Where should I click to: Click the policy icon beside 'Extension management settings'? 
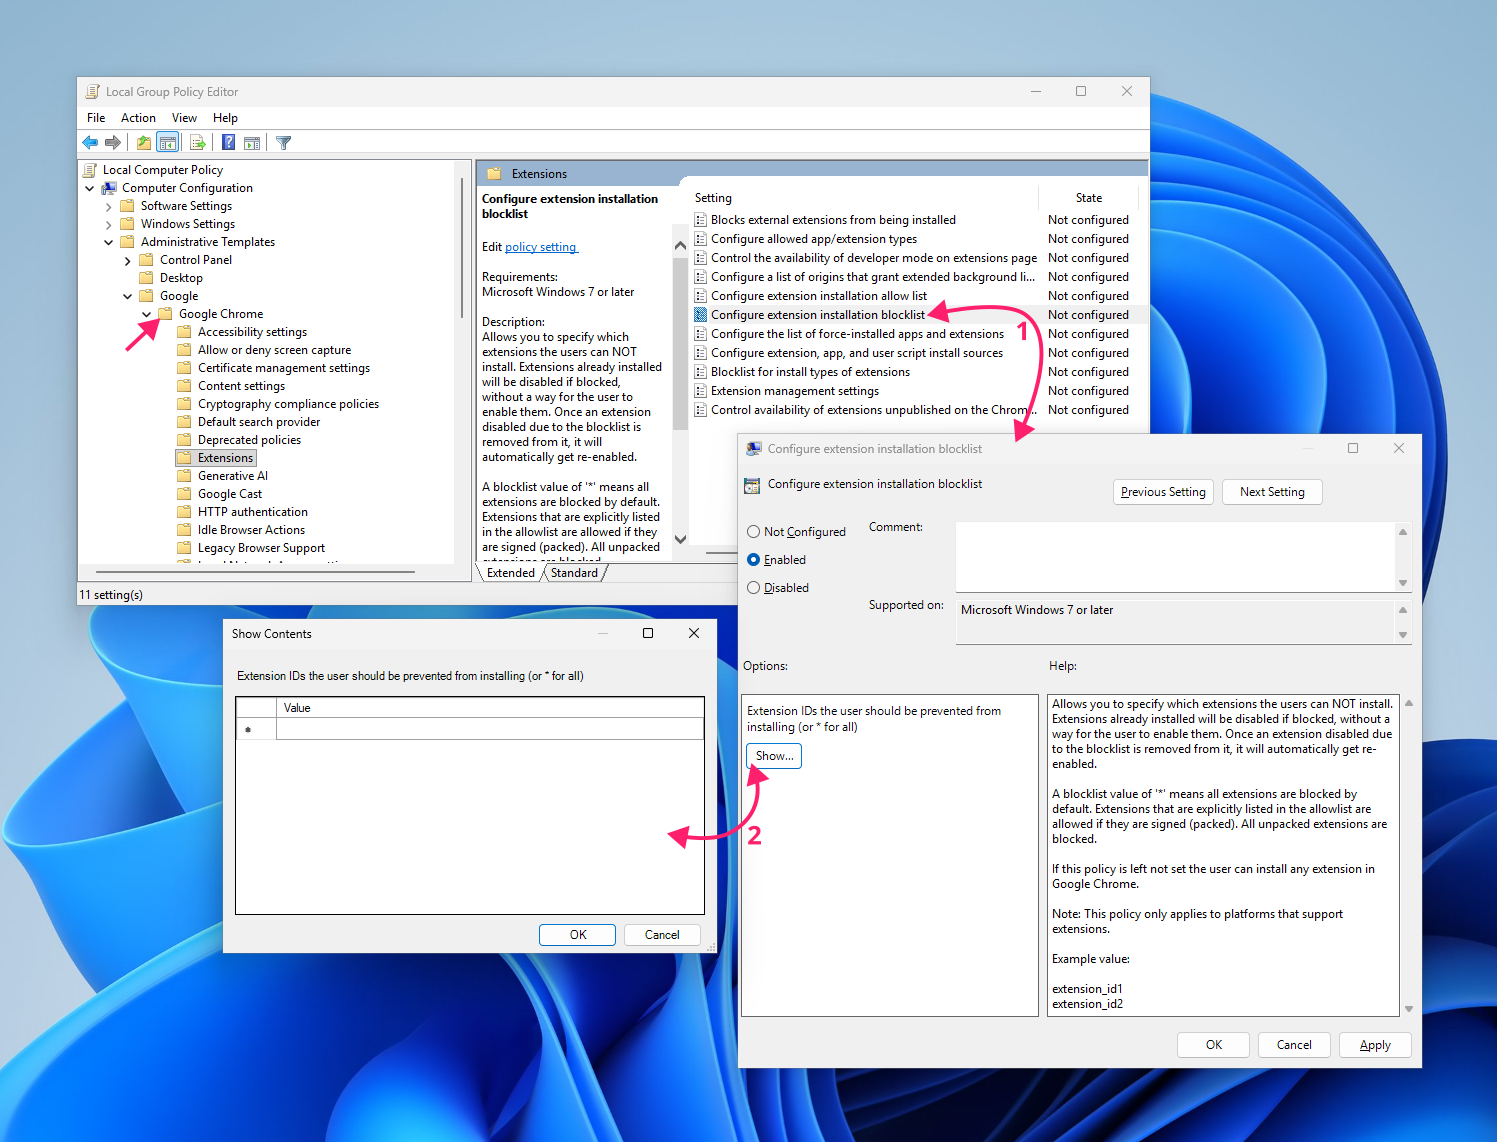coord(701,391)
